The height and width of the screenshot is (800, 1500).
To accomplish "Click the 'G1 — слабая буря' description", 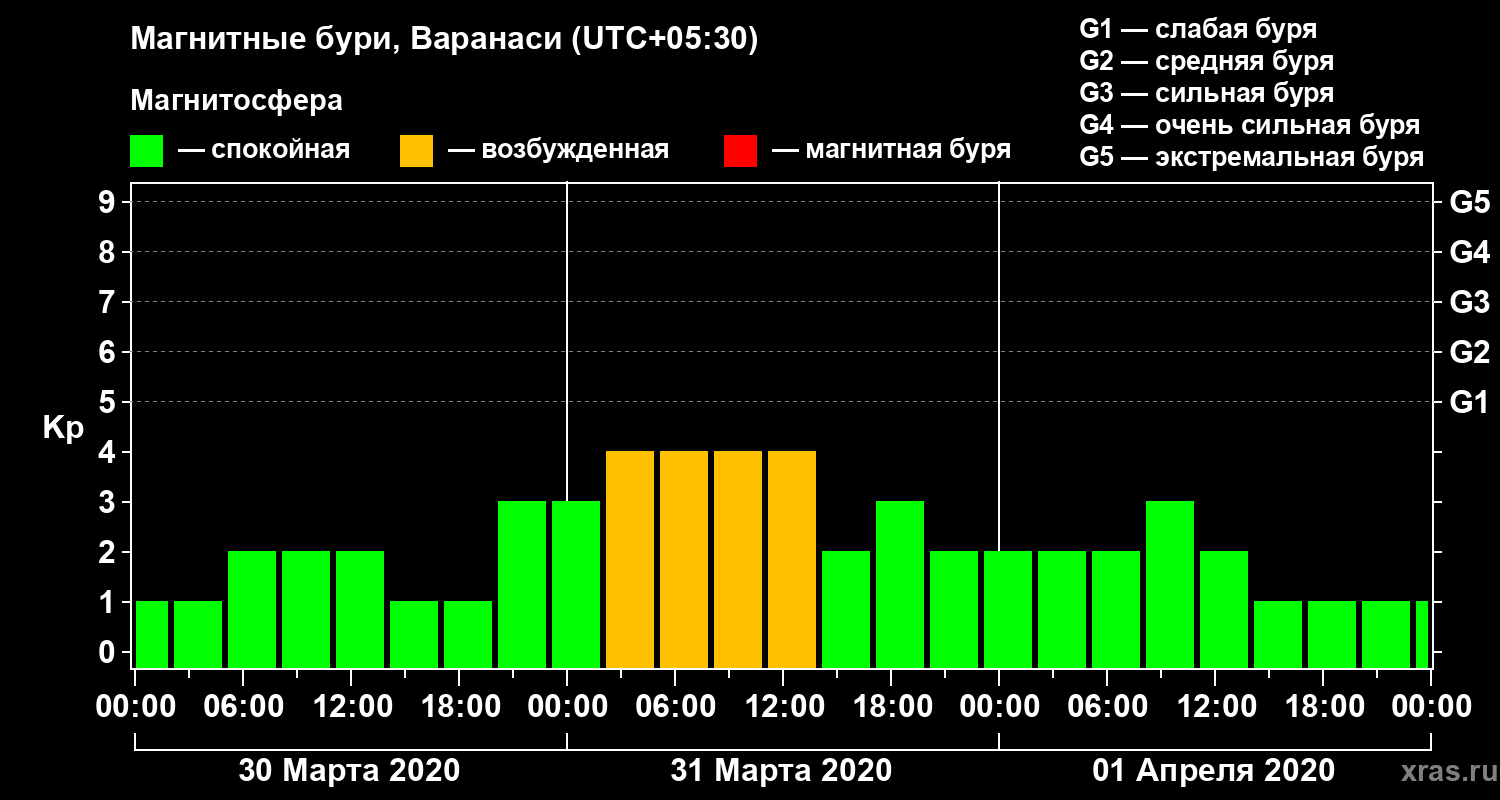I will click(x=1198, y=29).
